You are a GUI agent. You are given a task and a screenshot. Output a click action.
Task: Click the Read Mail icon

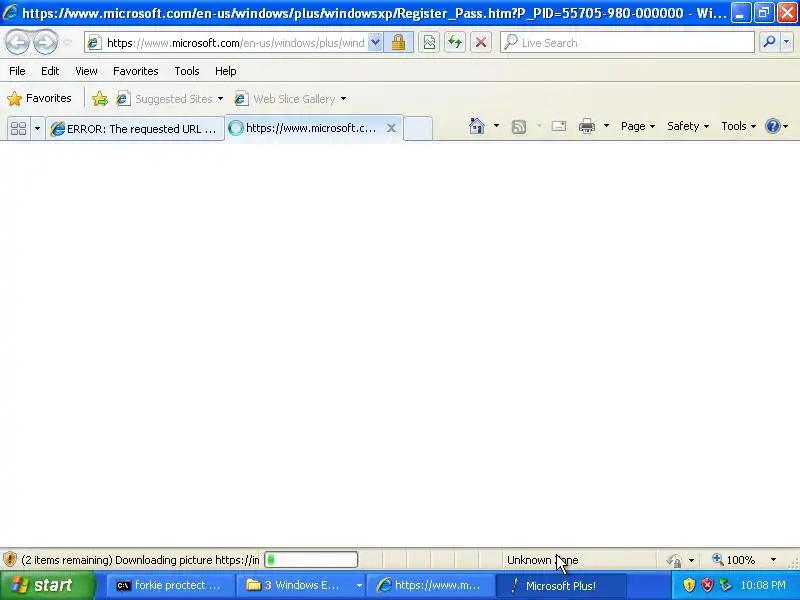point(559,126)
